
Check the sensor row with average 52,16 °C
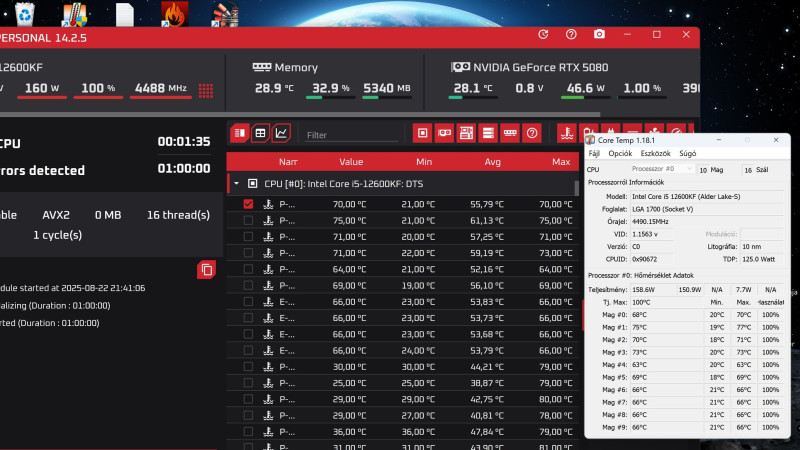248,269
